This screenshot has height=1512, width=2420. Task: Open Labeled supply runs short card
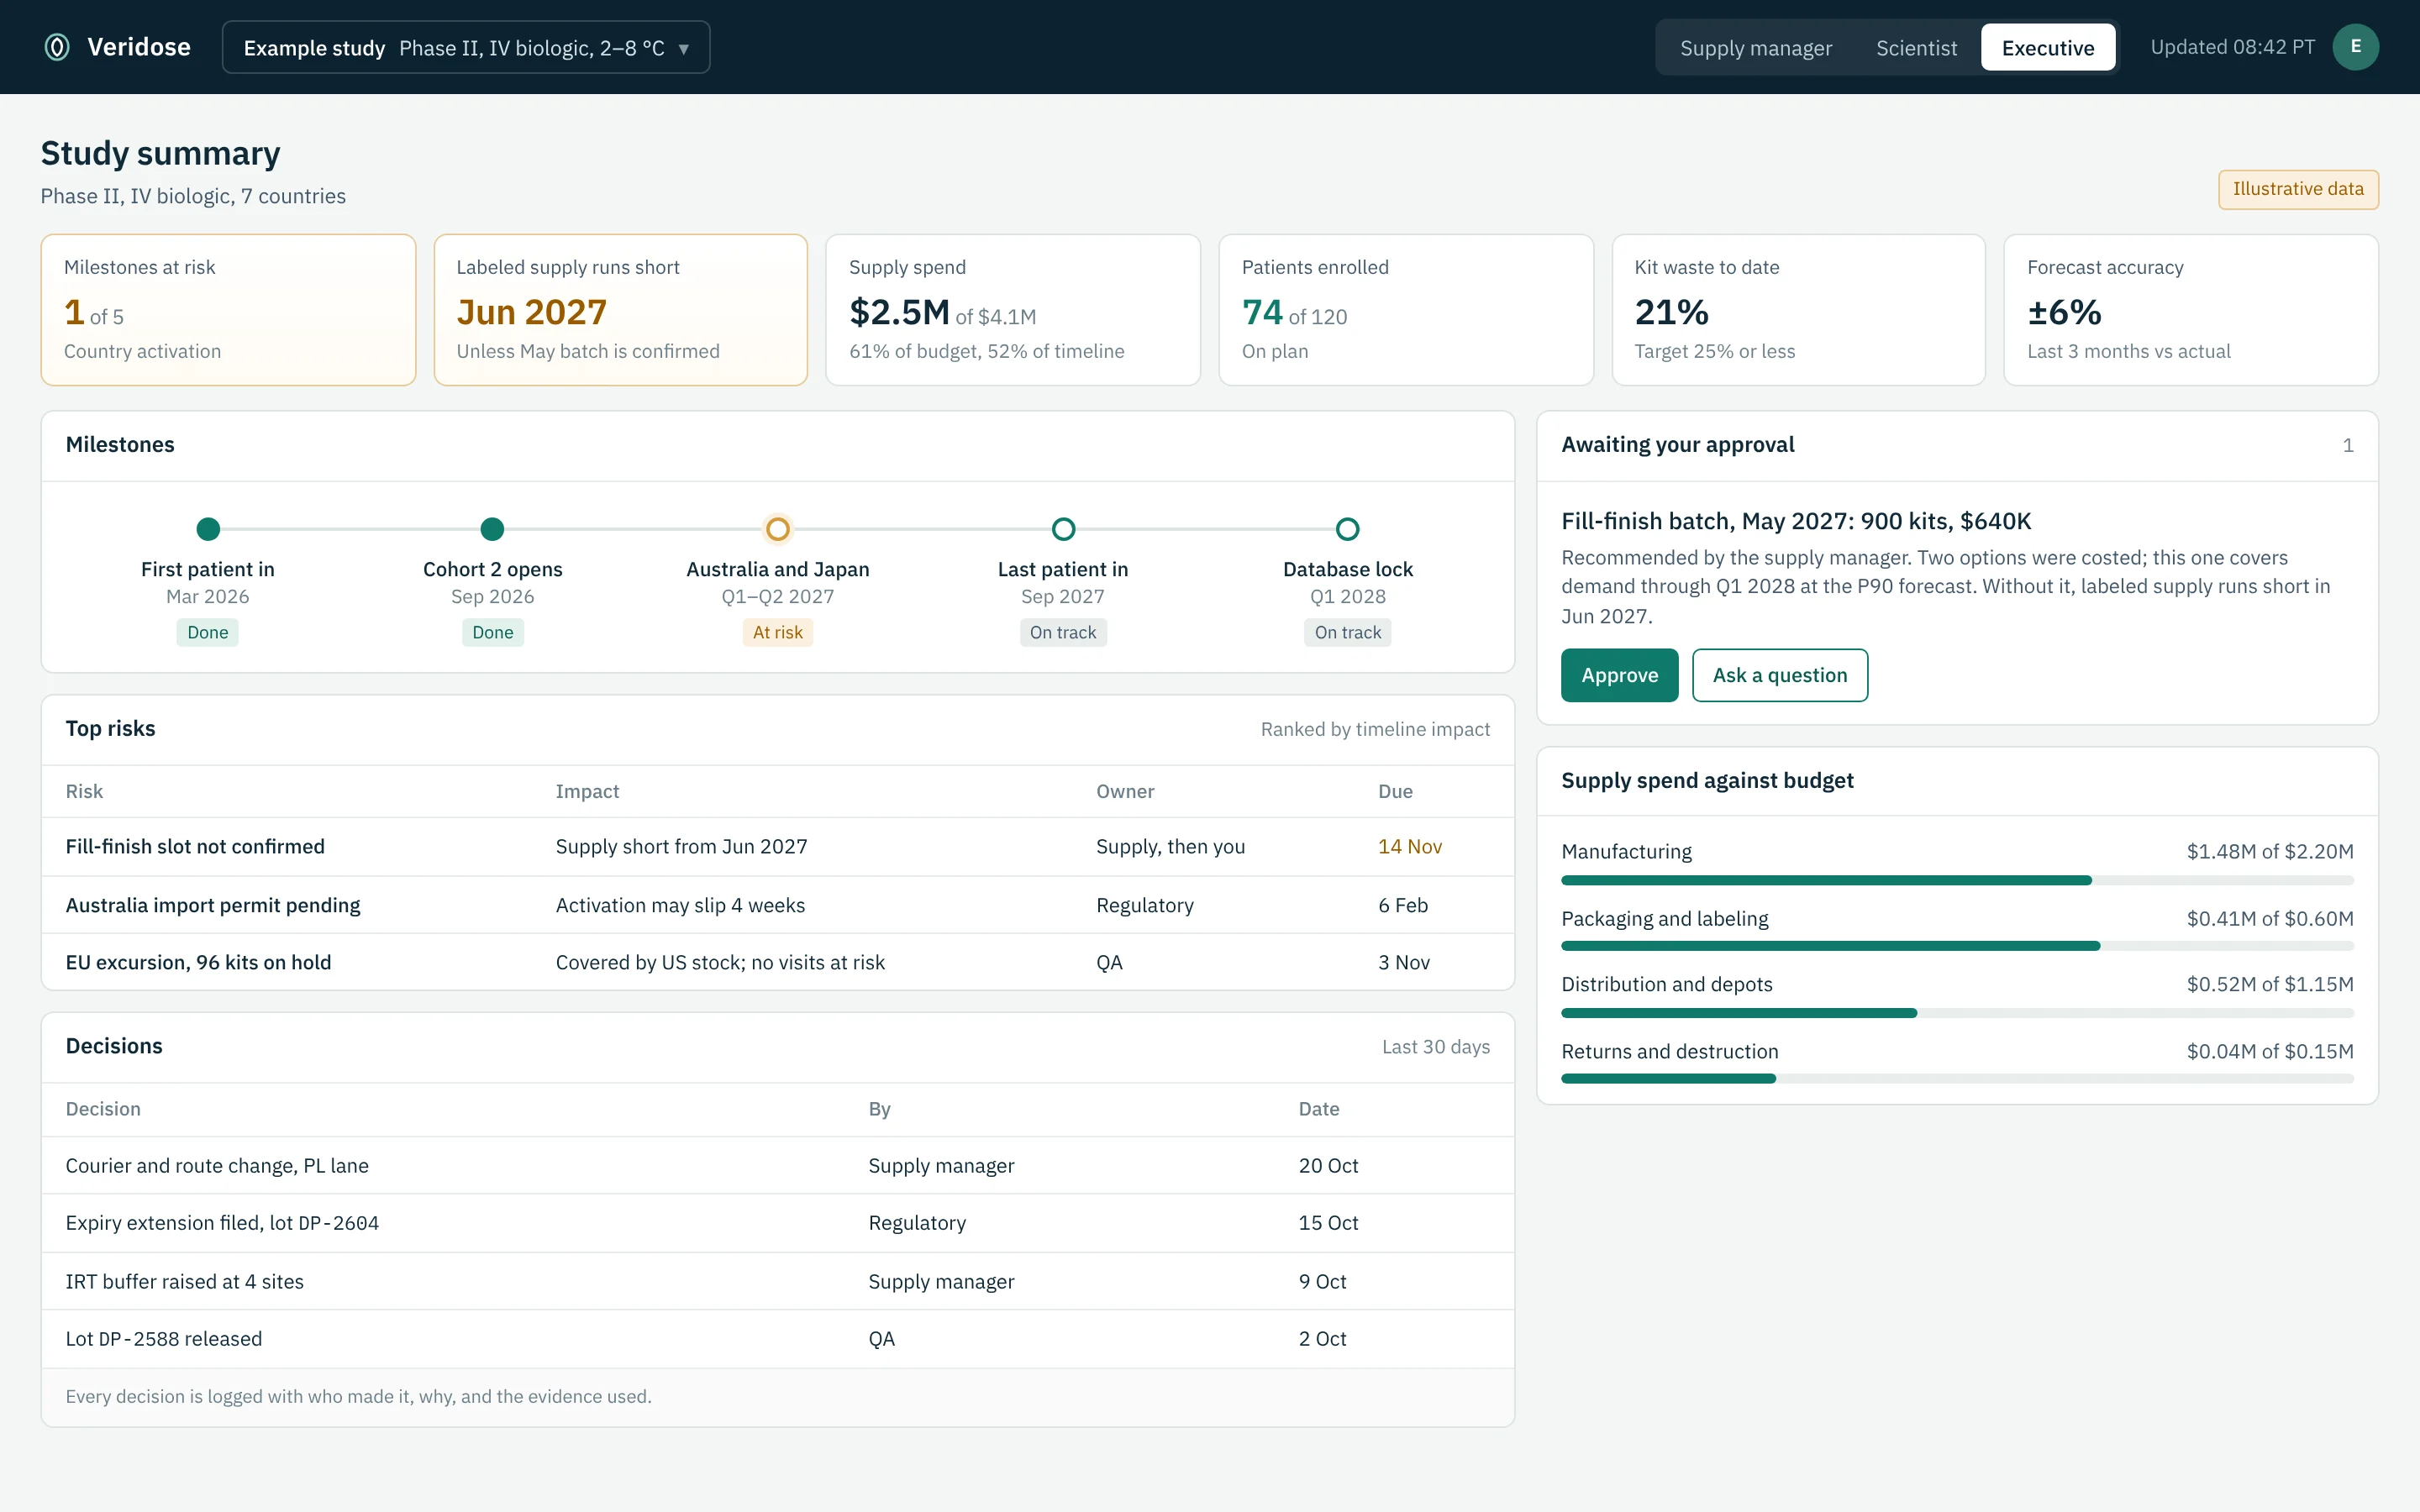(620, 310)
